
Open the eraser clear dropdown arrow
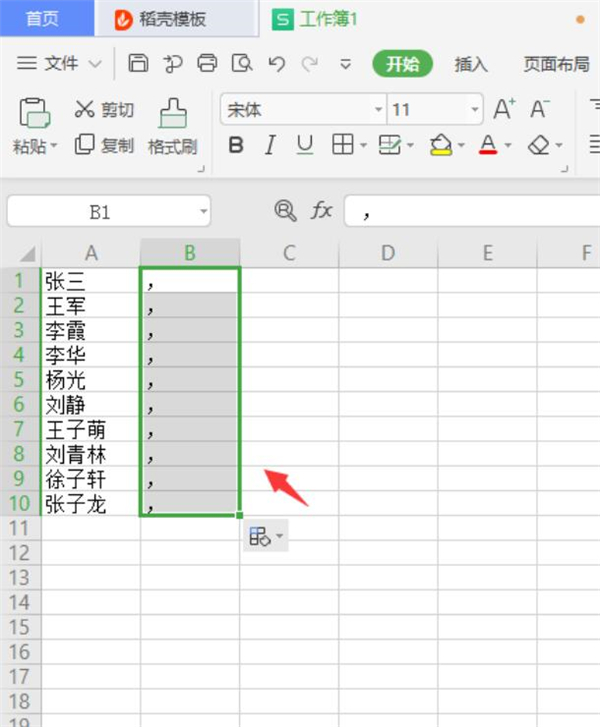tap(559, 146)
